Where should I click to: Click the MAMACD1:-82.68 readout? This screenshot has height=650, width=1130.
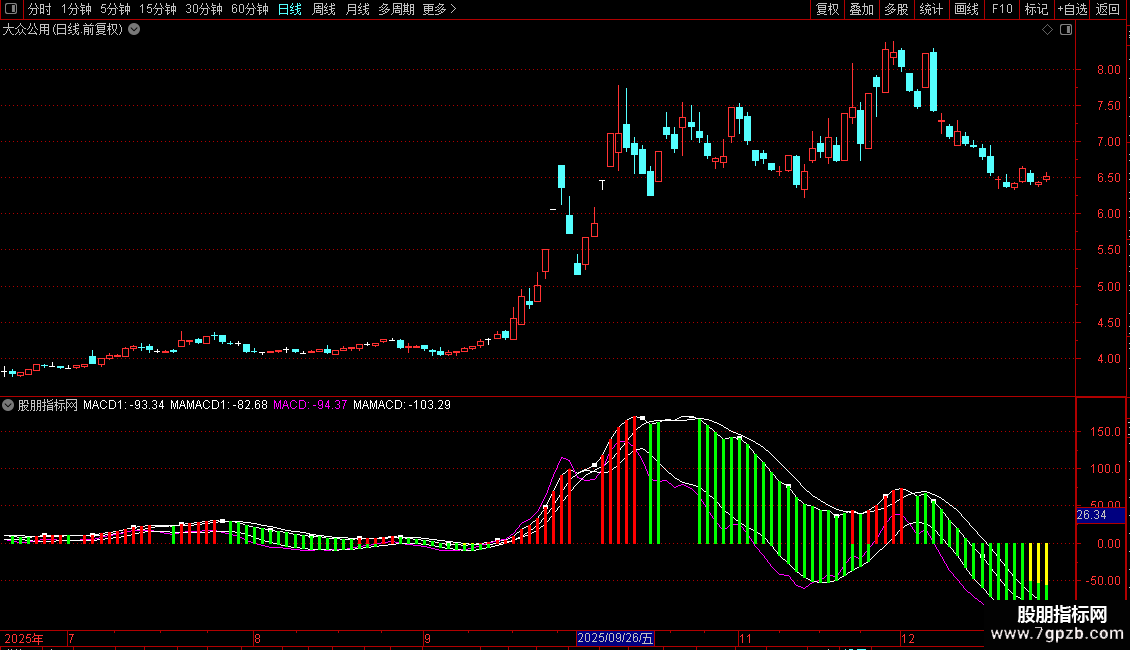click(x=219, y=405)
